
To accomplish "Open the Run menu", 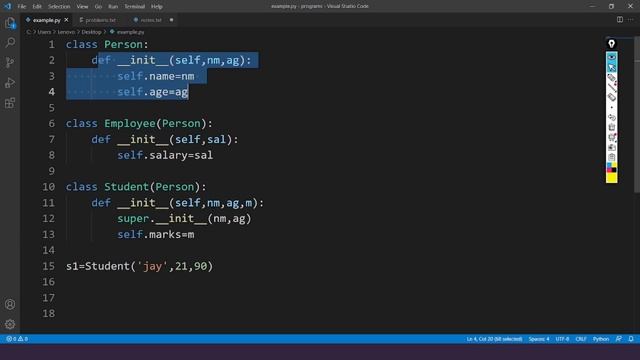I will point(113,7).
